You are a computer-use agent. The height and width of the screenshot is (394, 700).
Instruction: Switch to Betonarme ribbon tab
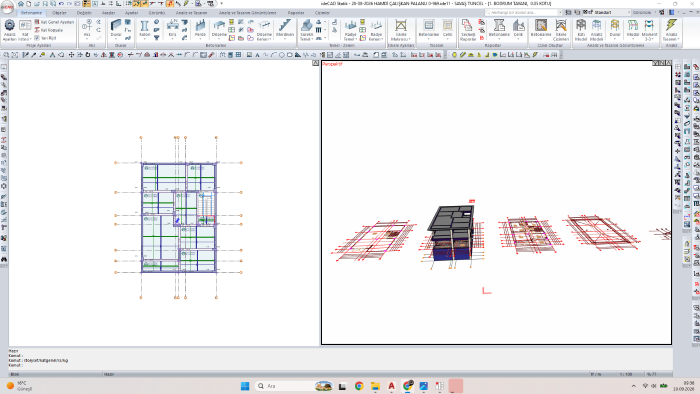point(31,13)
